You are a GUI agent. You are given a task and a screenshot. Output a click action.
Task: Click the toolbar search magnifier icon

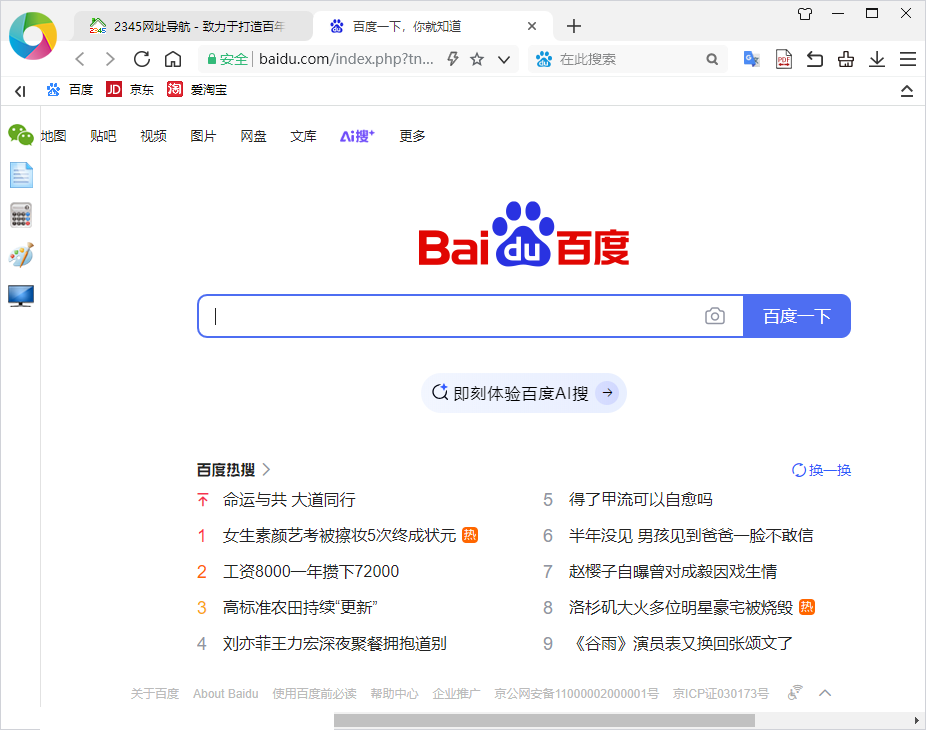pyautogui.click(x=712, y=60)
